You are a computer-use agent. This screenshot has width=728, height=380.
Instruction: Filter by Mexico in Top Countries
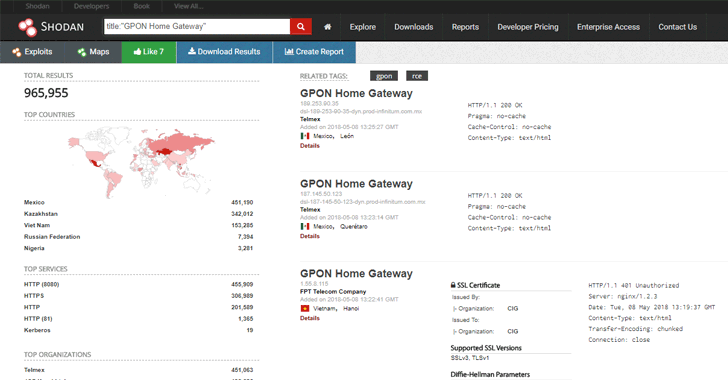(34, 203)
